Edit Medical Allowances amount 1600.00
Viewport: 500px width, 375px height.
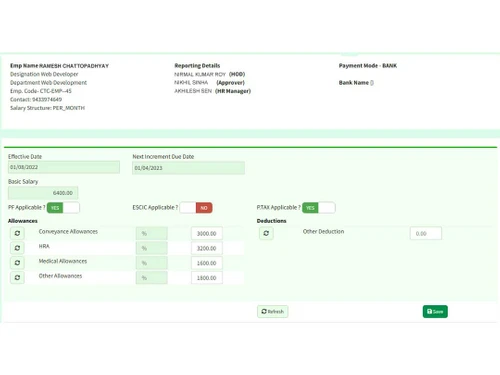coord(207,263)
